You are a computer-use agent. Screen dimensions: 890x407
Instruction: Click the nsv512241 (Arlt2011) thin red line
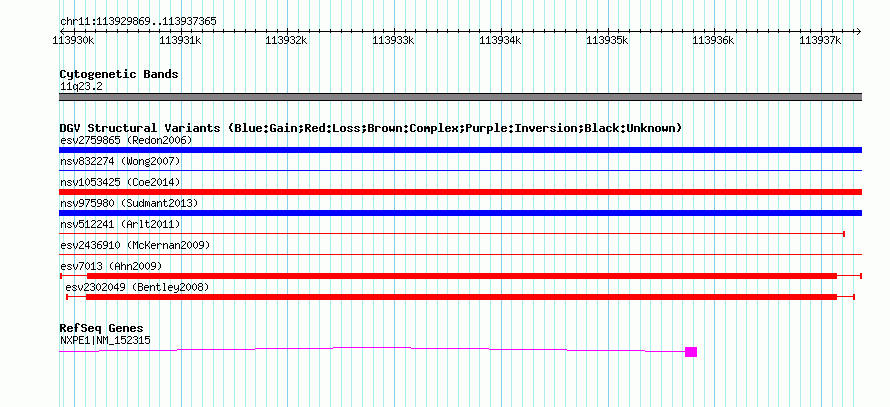[452, 234]
